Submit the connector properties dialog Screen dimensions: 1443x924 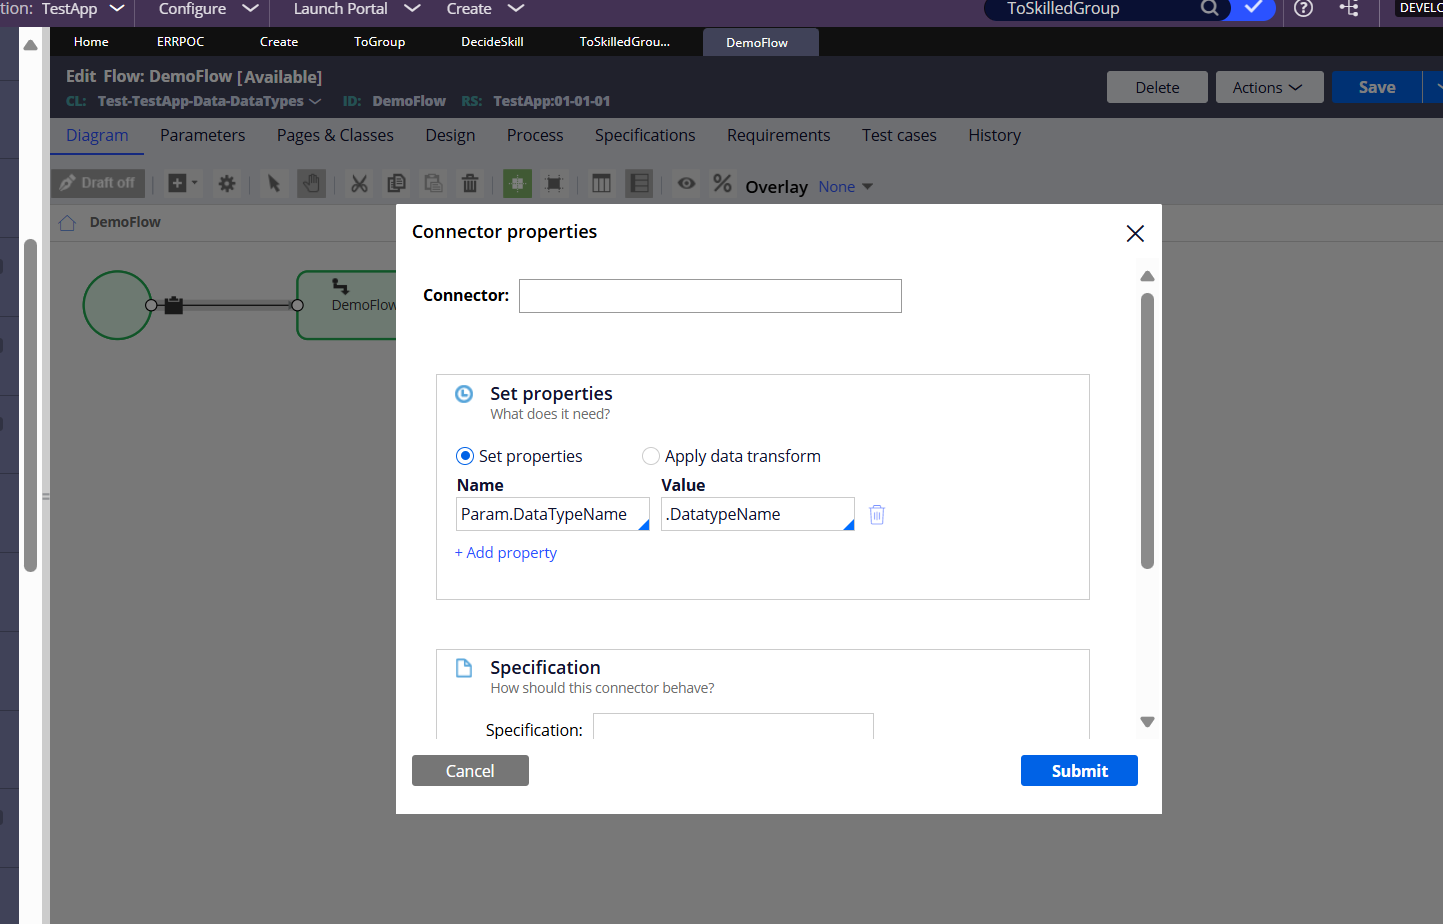[1079, 770]
